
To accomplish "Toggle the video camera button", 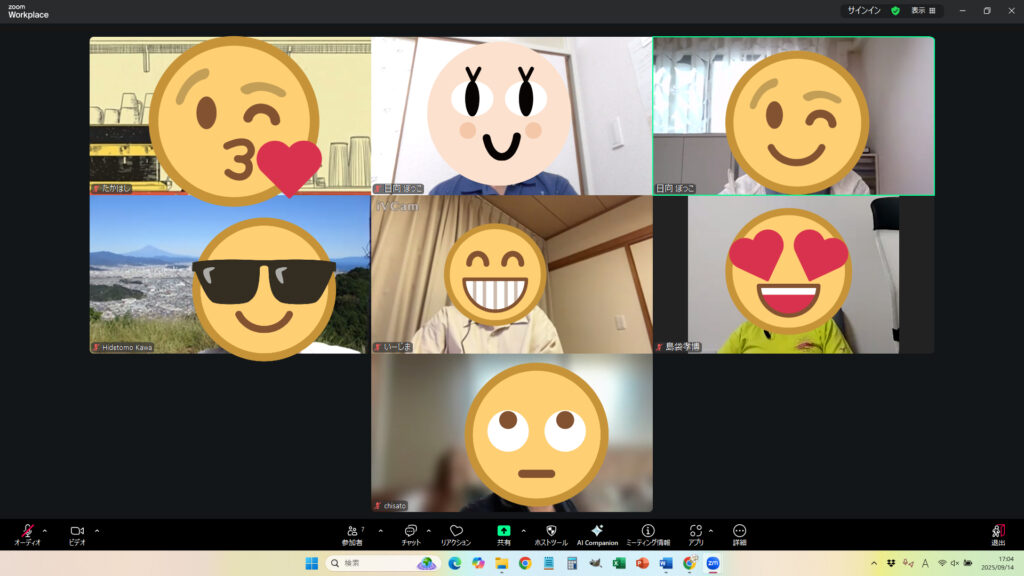I will click(76, 531).
